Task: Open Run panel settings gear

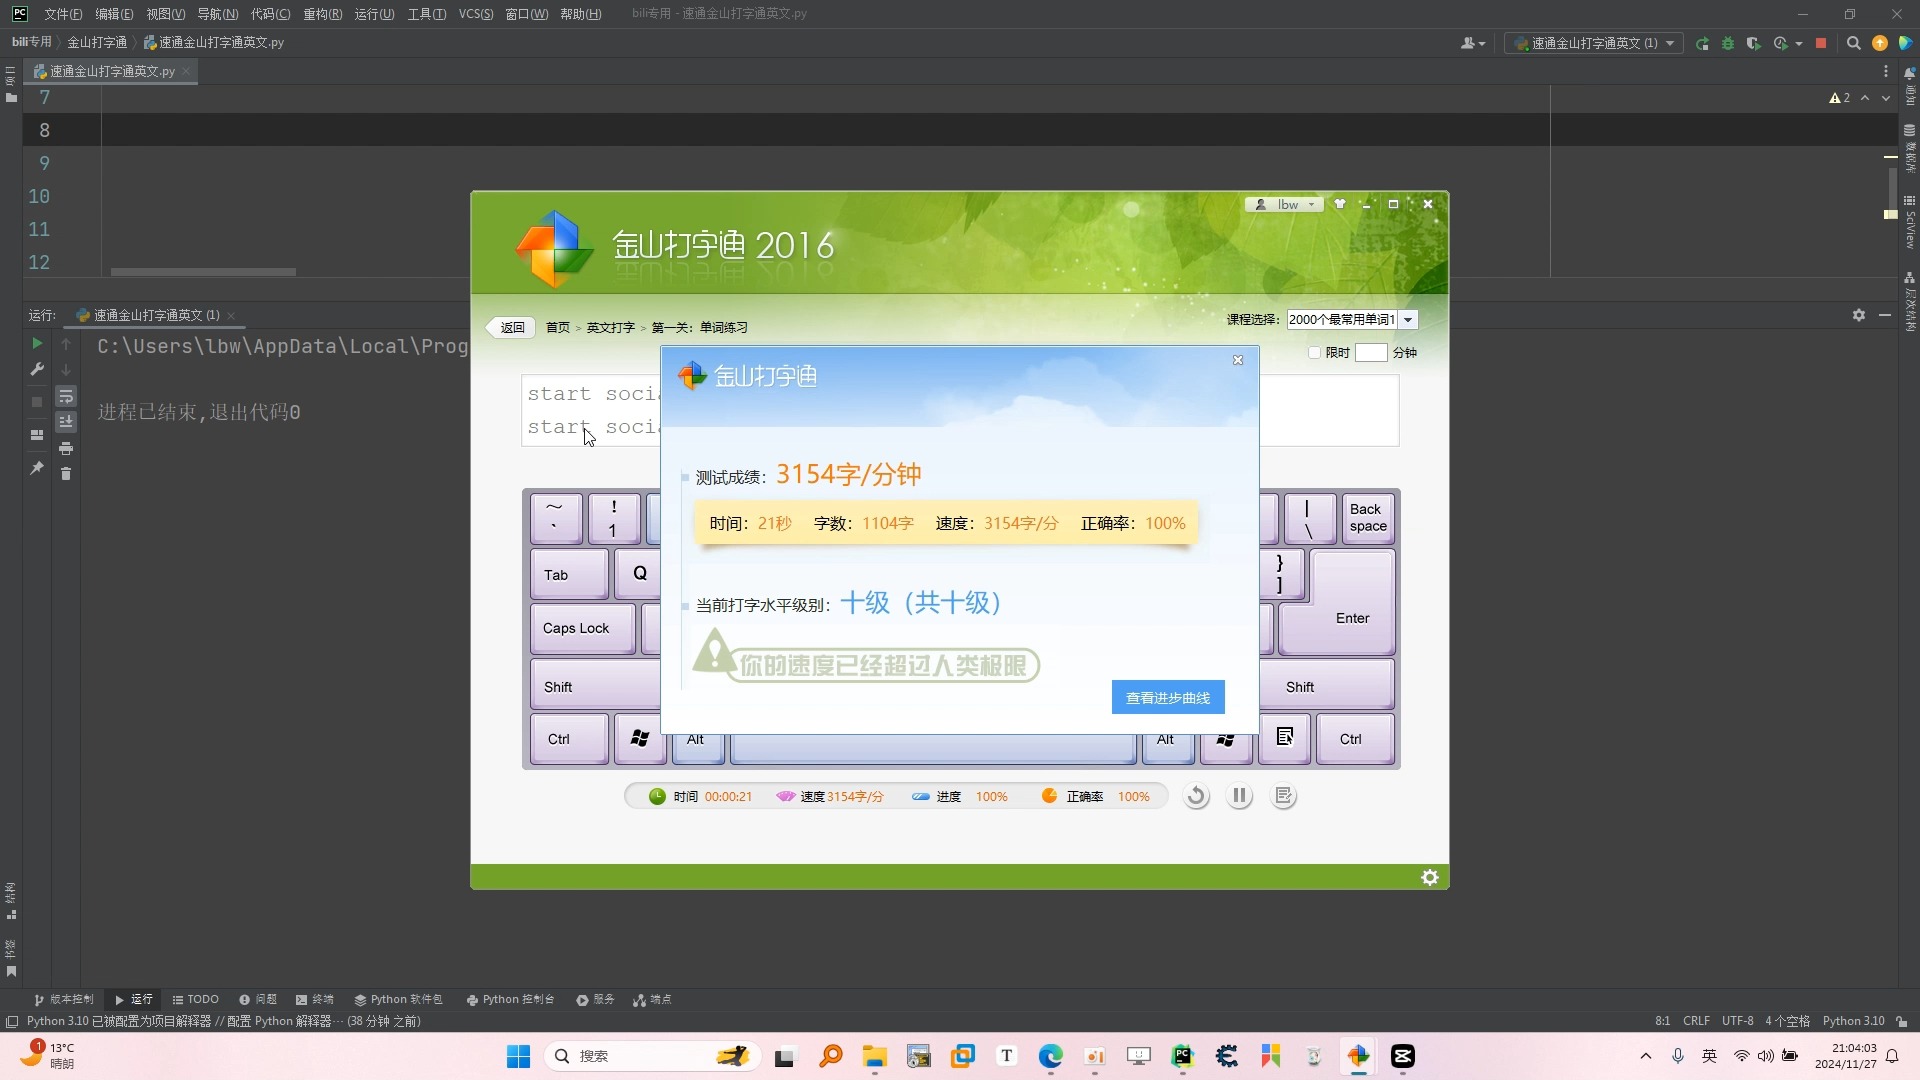Action: click(x=1859, y=315)
